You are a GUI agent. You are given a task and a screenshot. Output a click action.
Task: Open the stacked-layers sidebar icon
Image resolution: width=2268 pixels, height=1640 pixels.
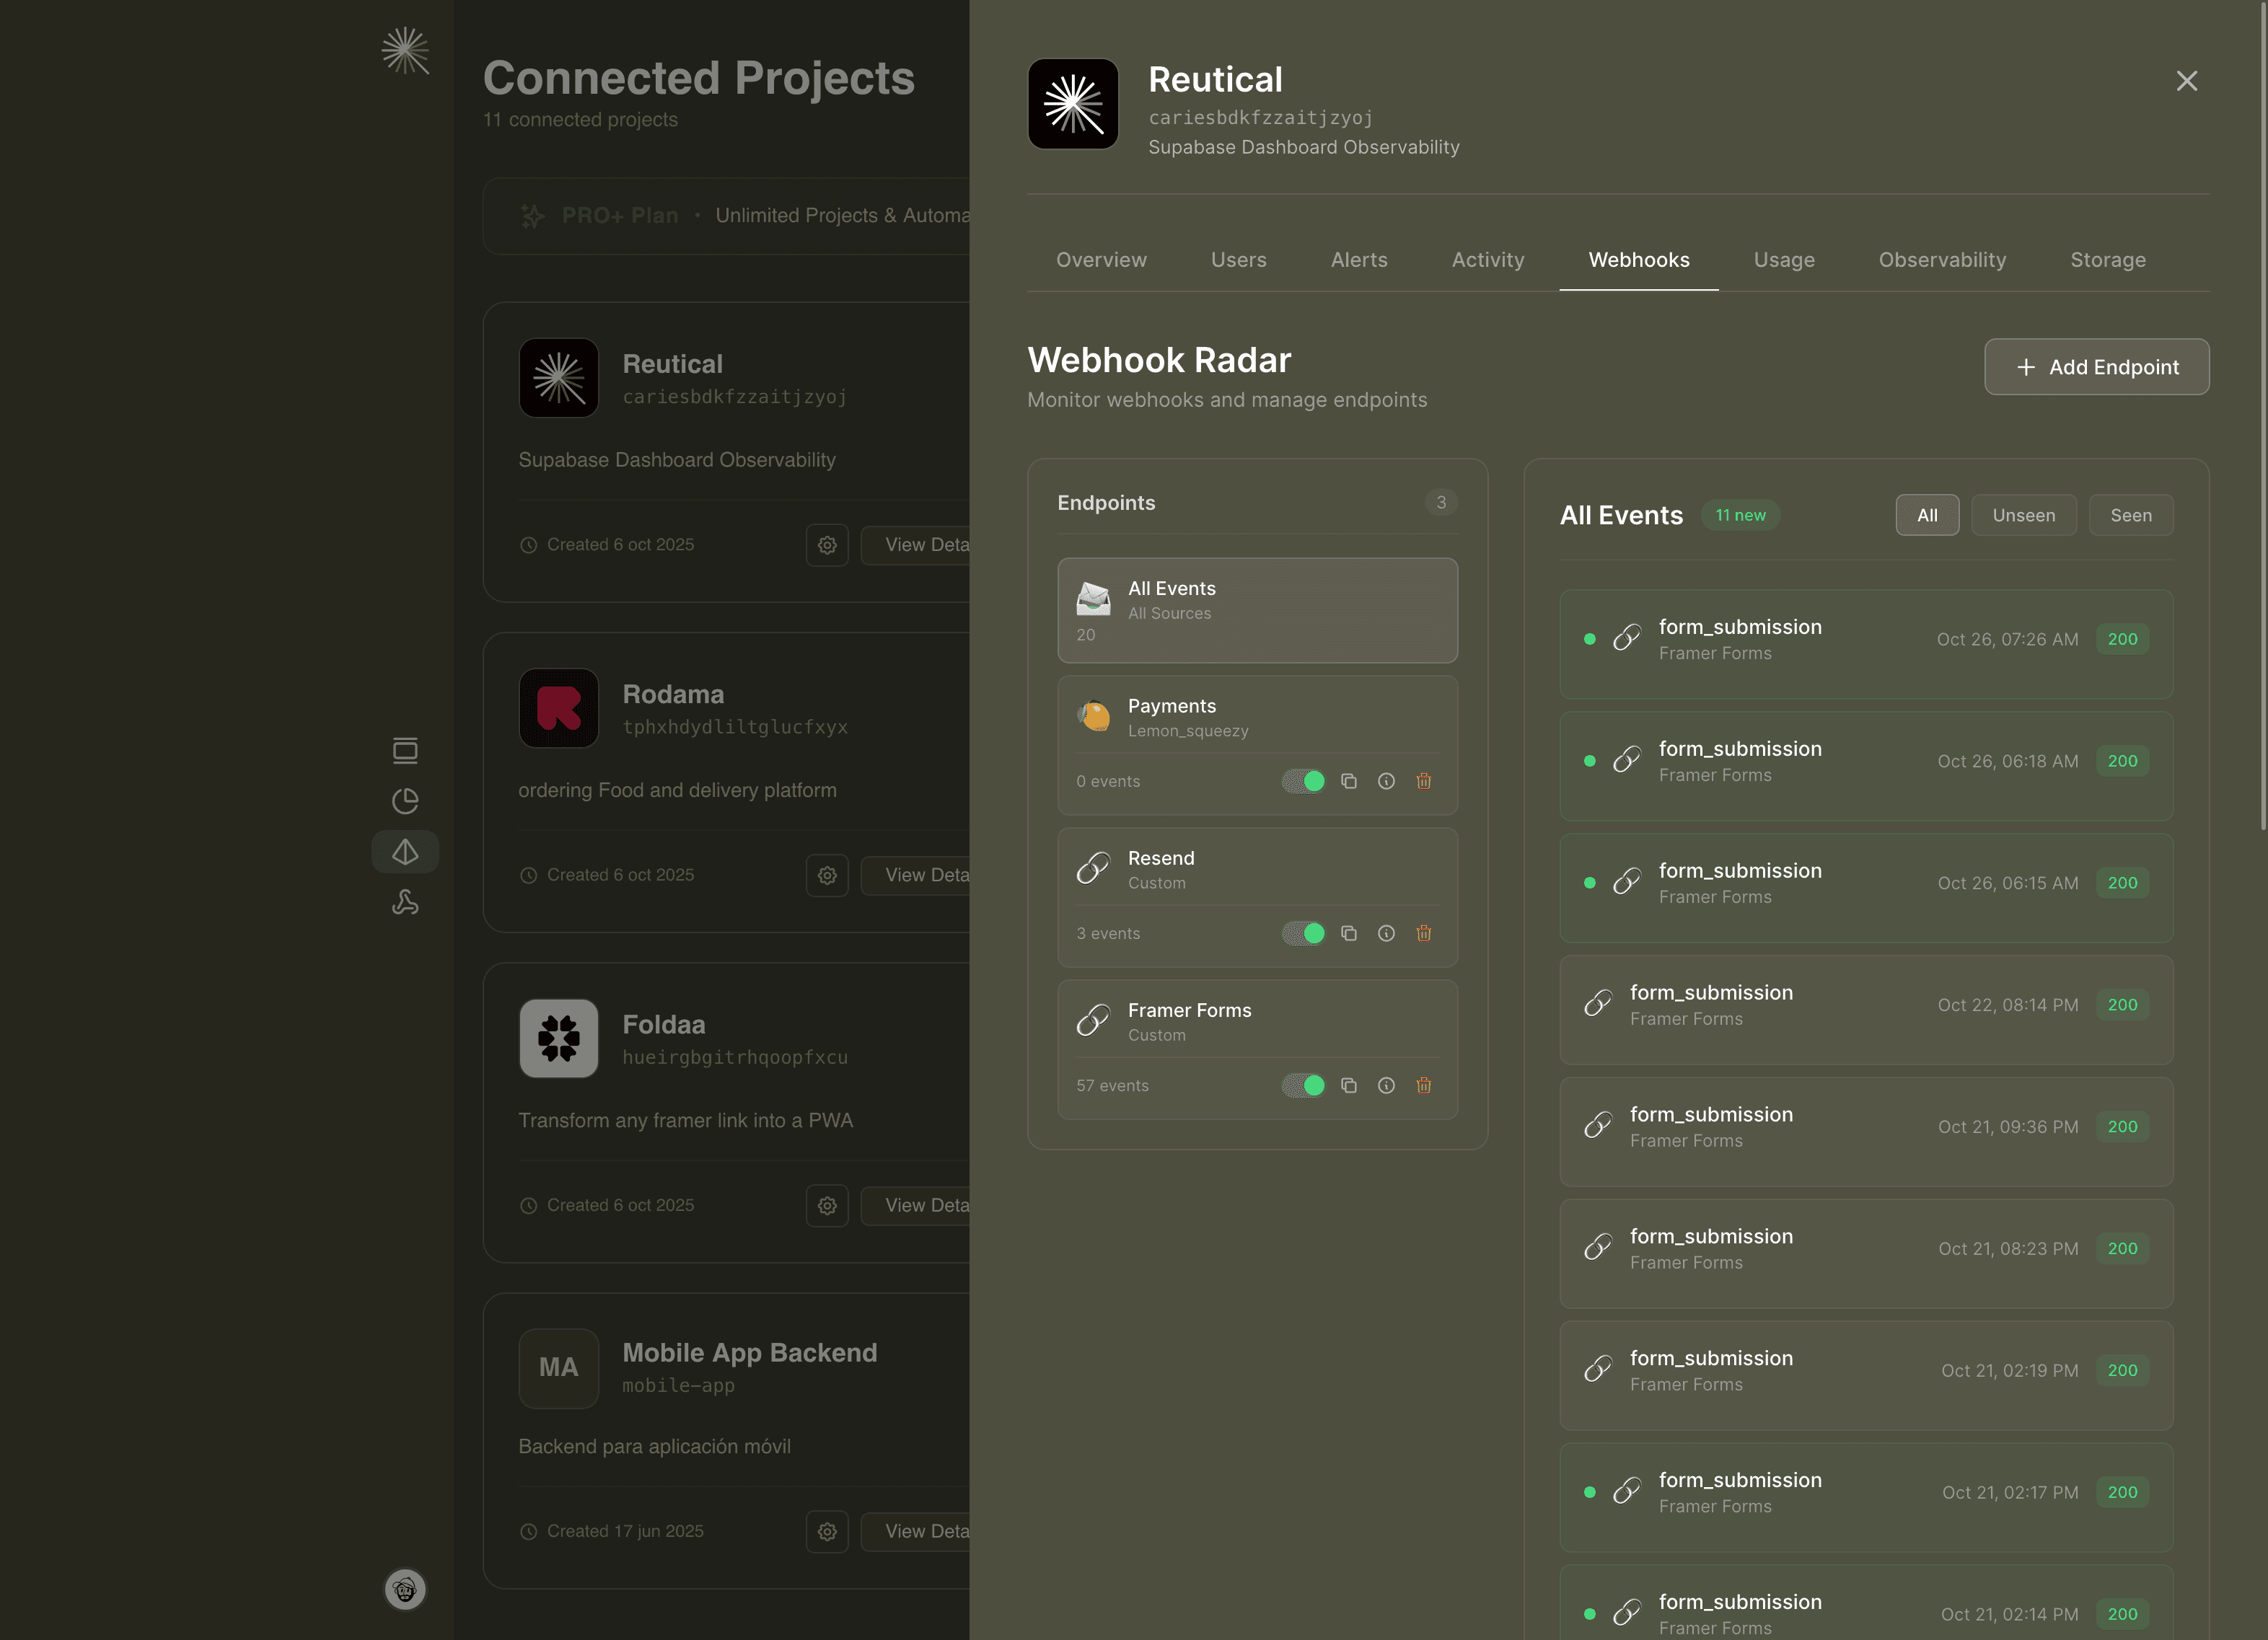(x=405, y=750)
